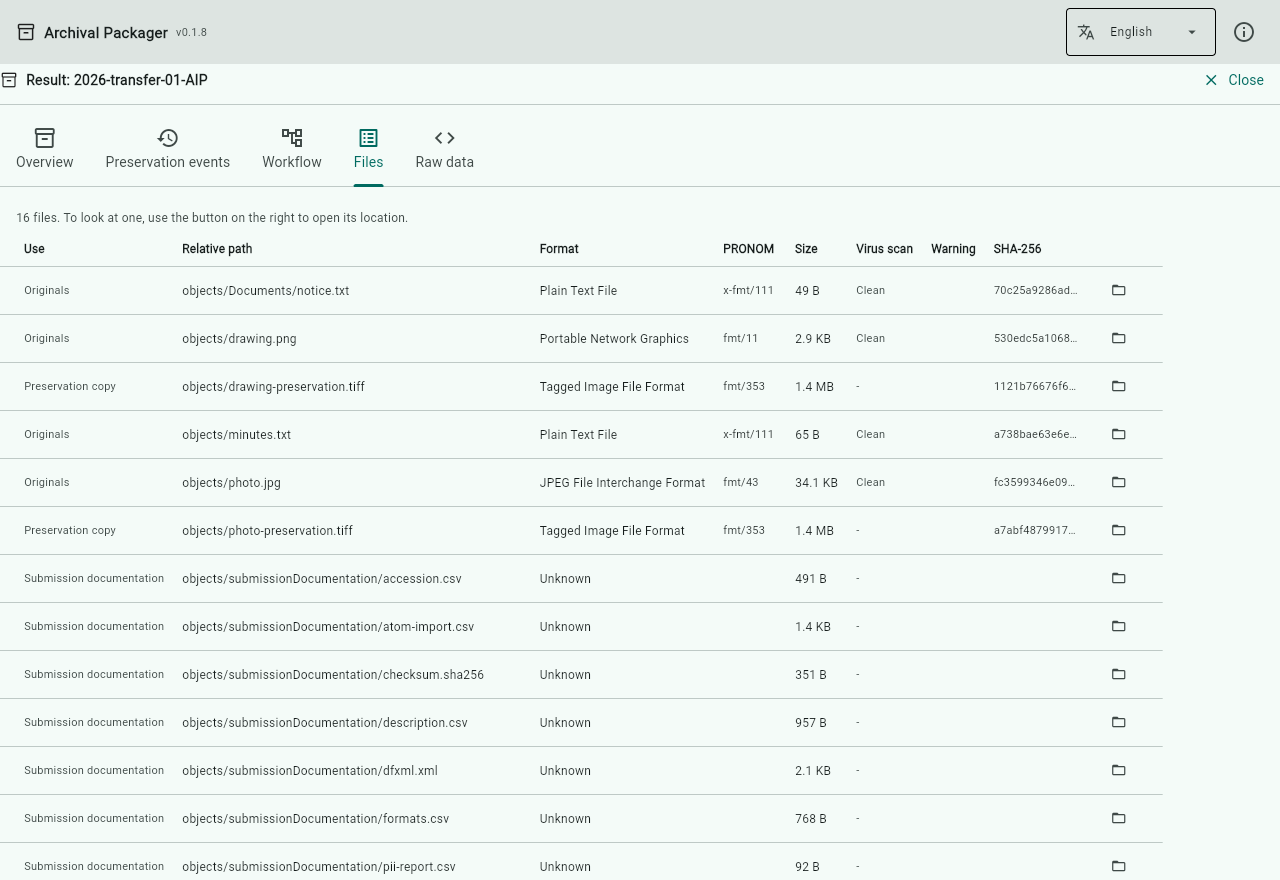Select path objects/drawing.png

point(239,339)
